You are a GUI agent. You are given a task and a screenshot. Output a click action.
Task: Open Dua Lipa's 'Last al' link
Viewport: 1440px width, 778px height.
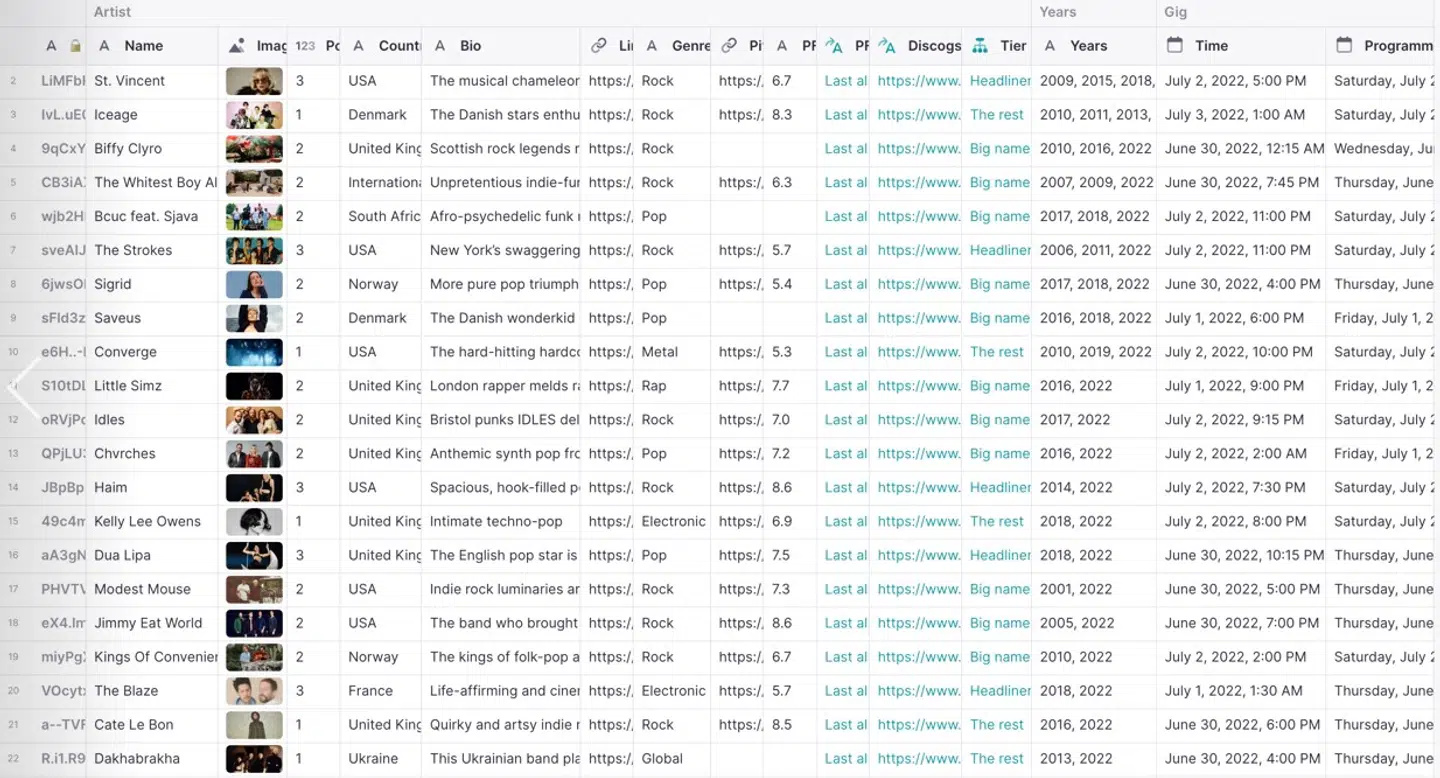coord(845,555)
